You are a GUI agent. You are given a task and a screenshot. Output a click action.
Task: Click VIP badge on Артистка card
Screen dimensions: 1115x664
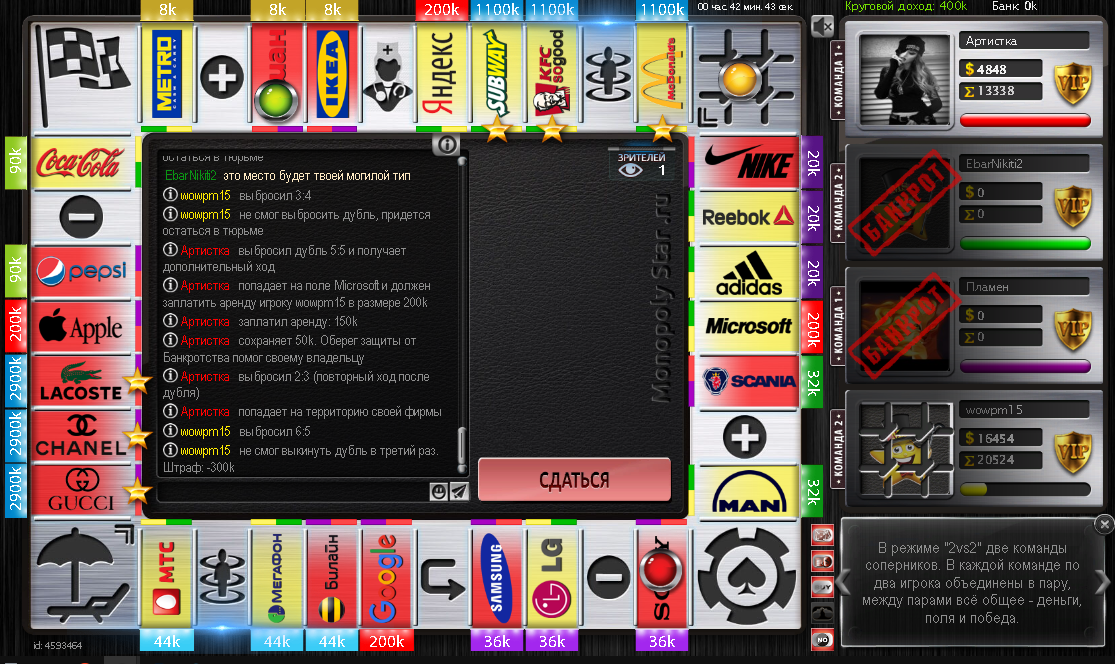(1072, 83)
